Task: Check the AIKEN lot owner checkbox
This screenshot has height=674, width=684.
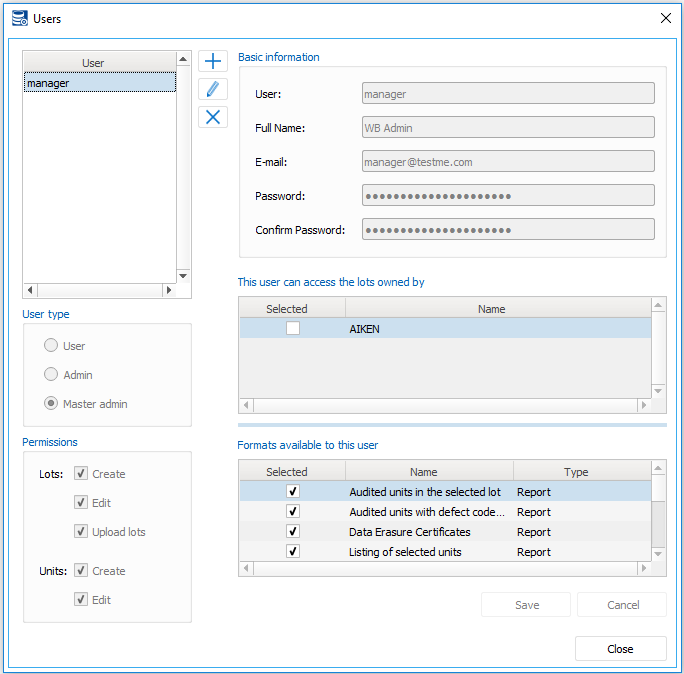Action: (x=293, y=328)
